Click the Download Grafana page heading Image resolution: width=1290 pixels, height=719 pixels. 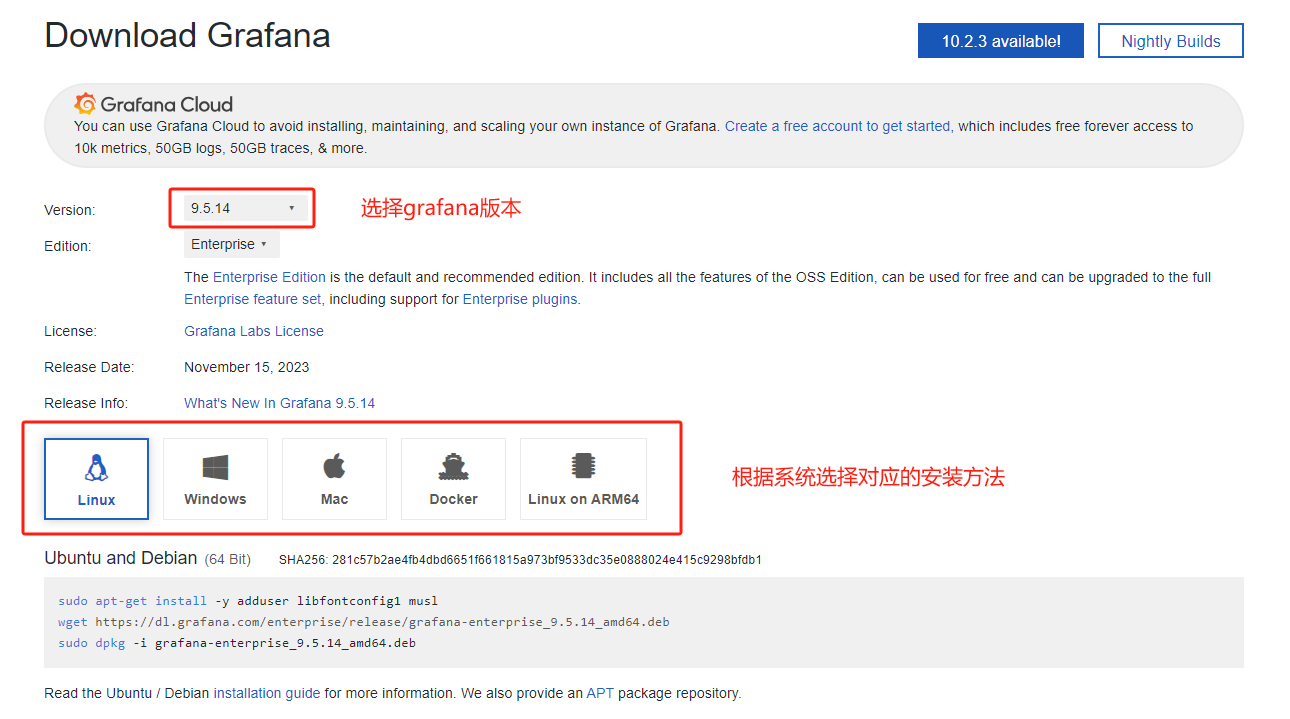pos(187,35)
